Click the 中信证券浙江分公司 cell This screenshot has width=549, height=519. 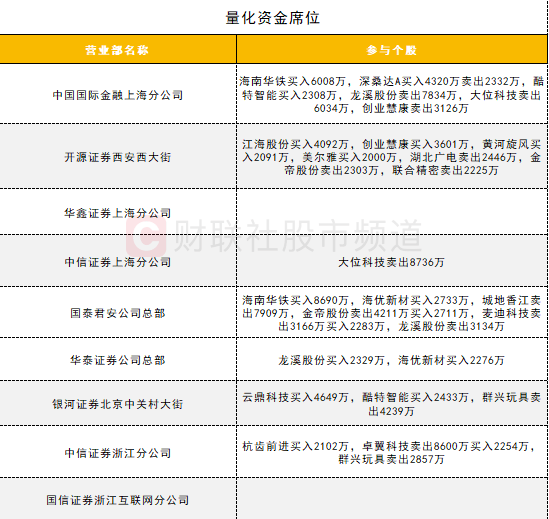click(118, 453)
